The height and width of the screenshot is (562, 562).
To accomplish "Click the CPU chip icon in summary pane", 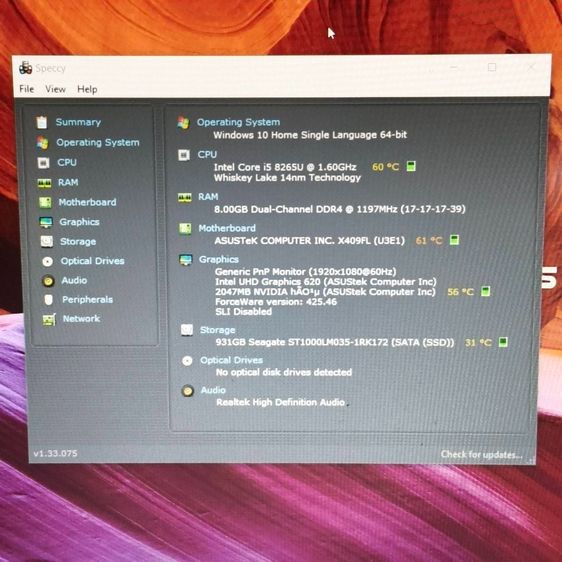I will pos(184,155).
